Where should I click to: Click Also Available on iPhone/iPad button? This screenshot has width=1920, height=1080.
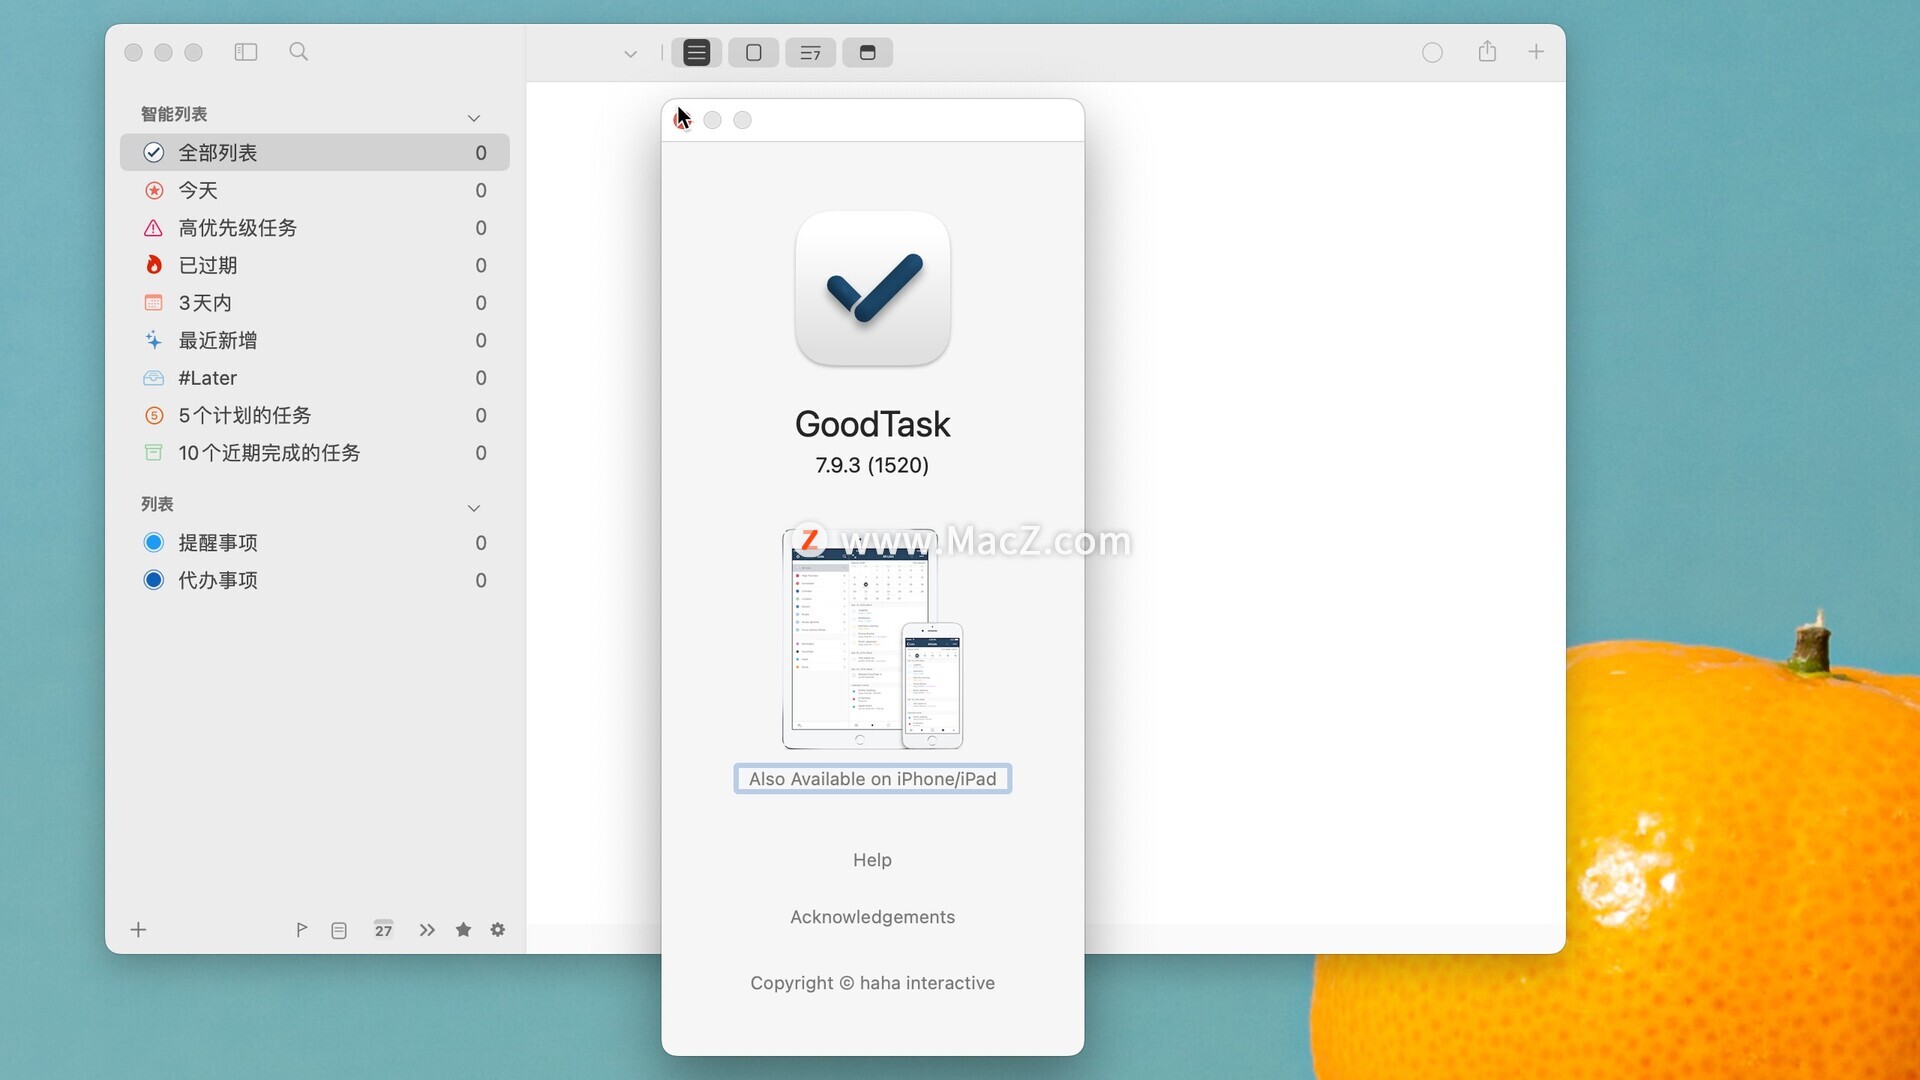point(873,779)
